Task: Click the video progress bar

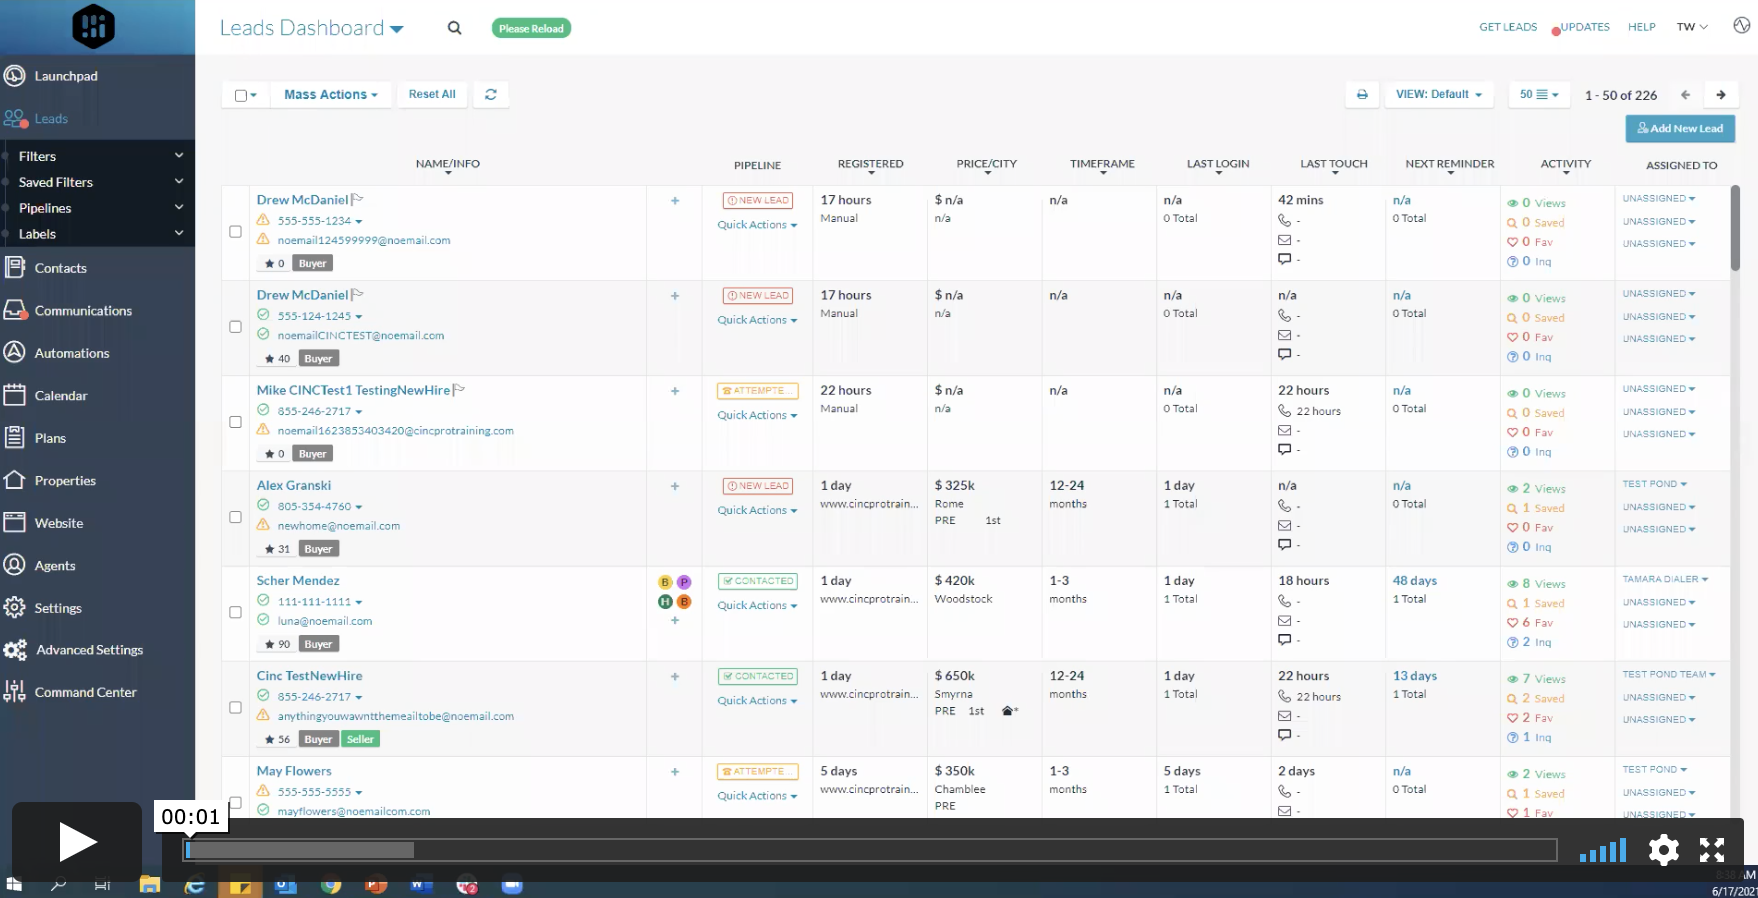Action: [x=870, y=850]
